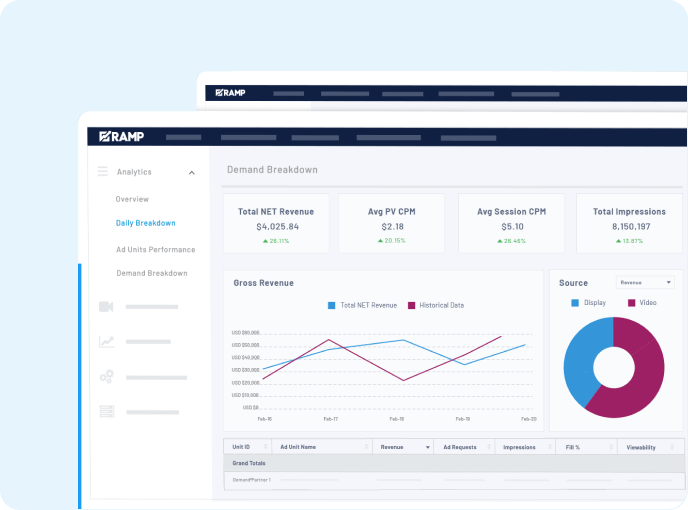This screenshot has height=510, width=688.
Task: Open the hamburger menu icon beside Analytics
Action: (102, 172)
